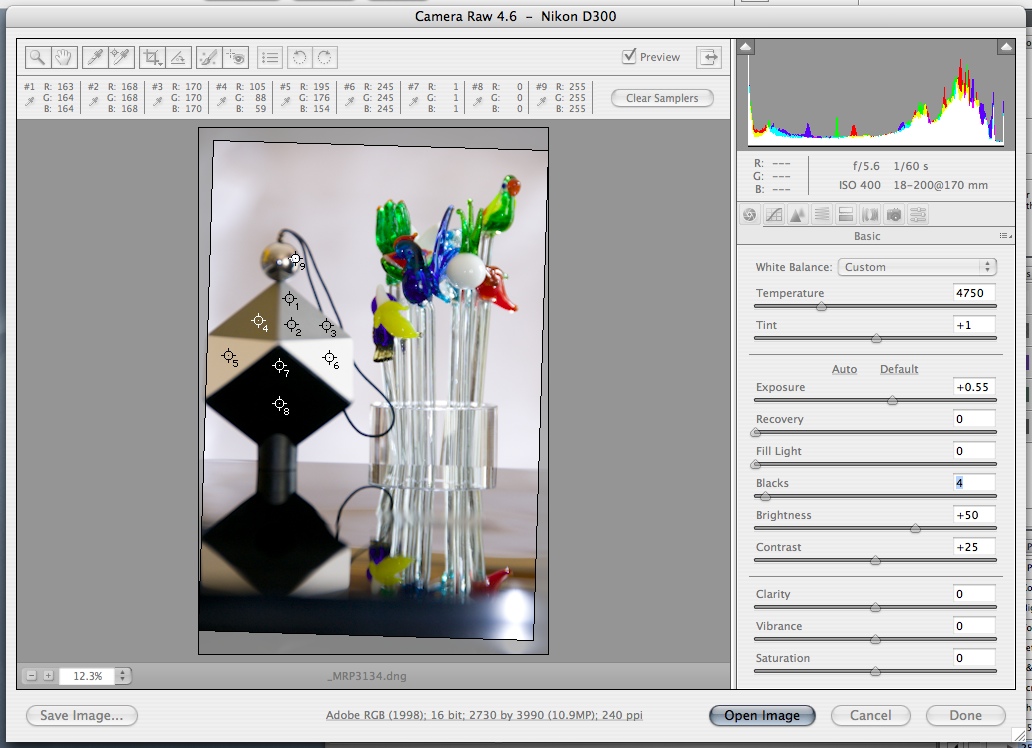This screenshot has width=1032, height=748.
Task: Open the zoom level dropdown
Action: tap(123, 676)
